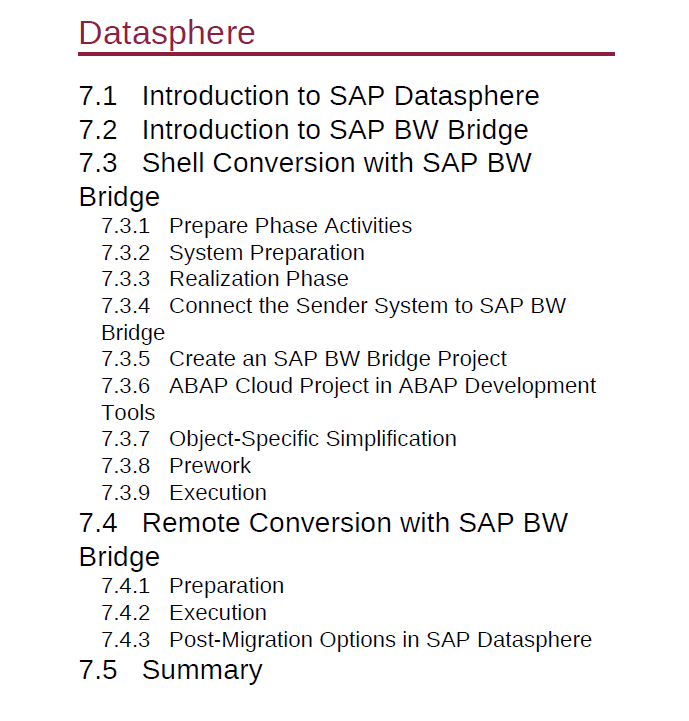Go to 7.4 Remote Conversion with SAP BW Bridge

click(x=323, y=540)
